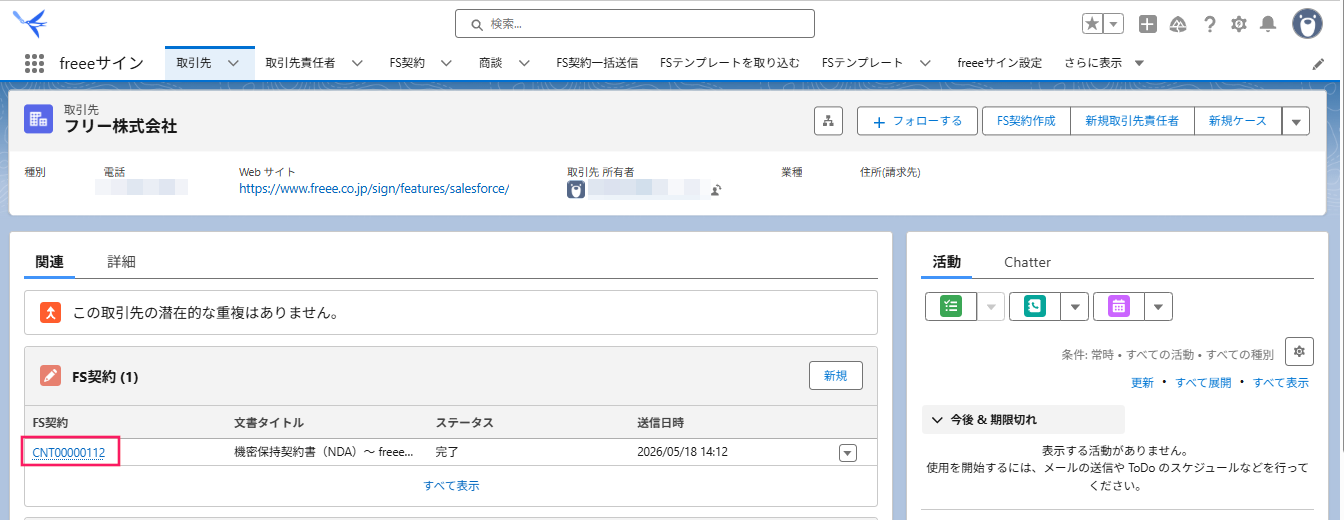Select the 取引先責任者 tab

[x=300, y=63]
